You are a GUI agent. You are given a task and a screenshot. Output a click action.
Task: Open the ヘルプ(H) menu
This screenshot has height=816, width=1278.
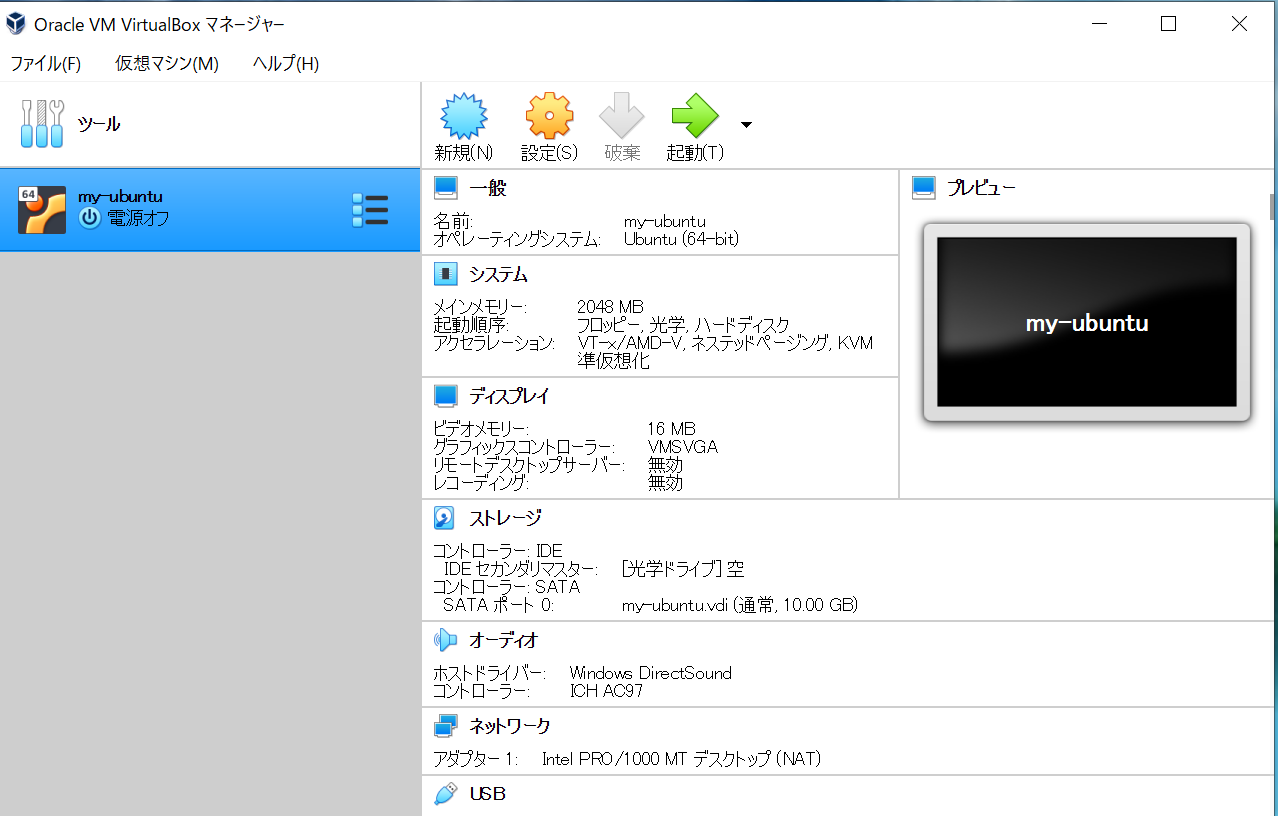point(286,64)
